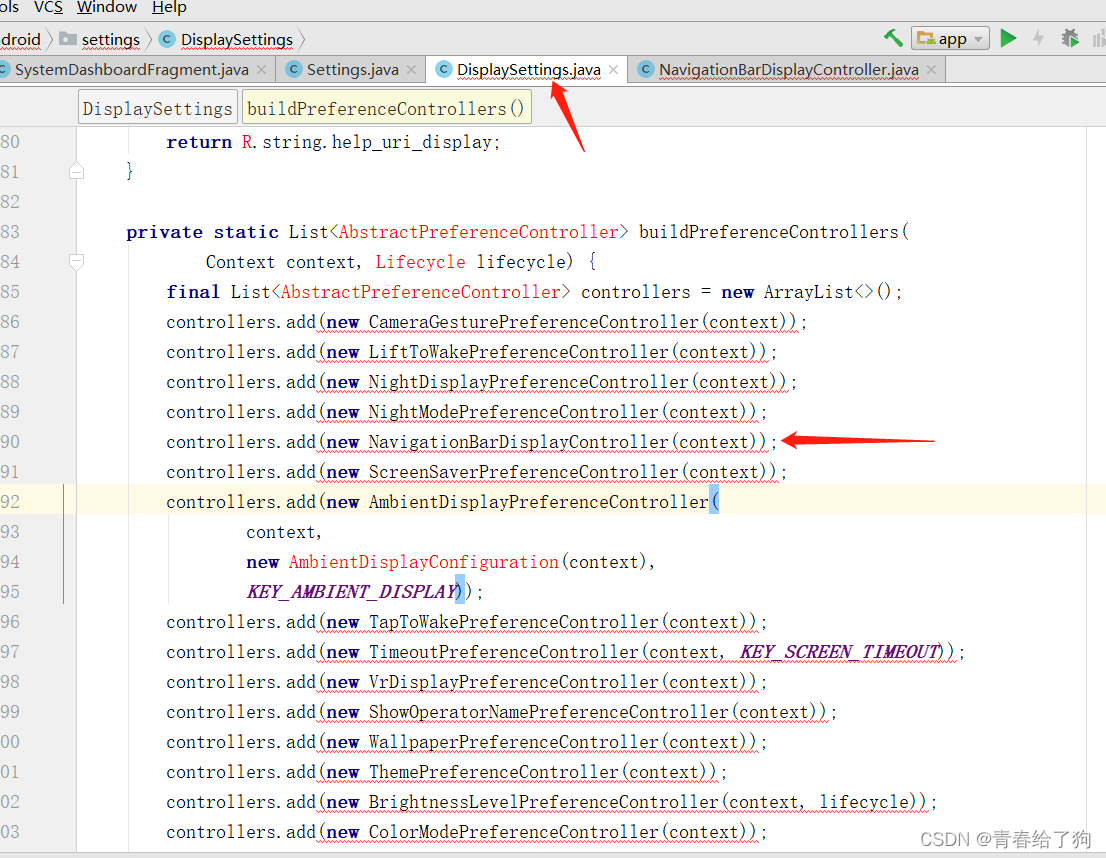Viewport: 1106px width, 858px height.
Task: Click the green hammer Build icon
Action: click(x=893, y=38)
